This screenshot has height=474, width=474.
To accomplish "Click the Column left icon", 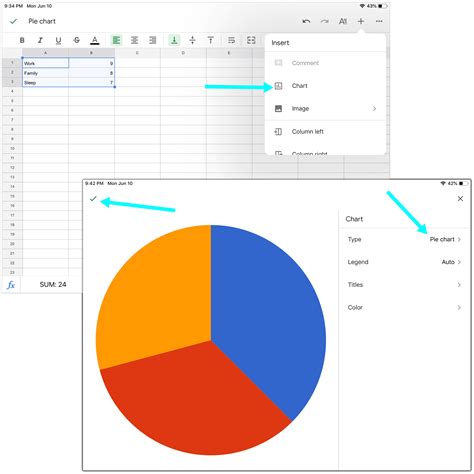I will pos(278,132).
